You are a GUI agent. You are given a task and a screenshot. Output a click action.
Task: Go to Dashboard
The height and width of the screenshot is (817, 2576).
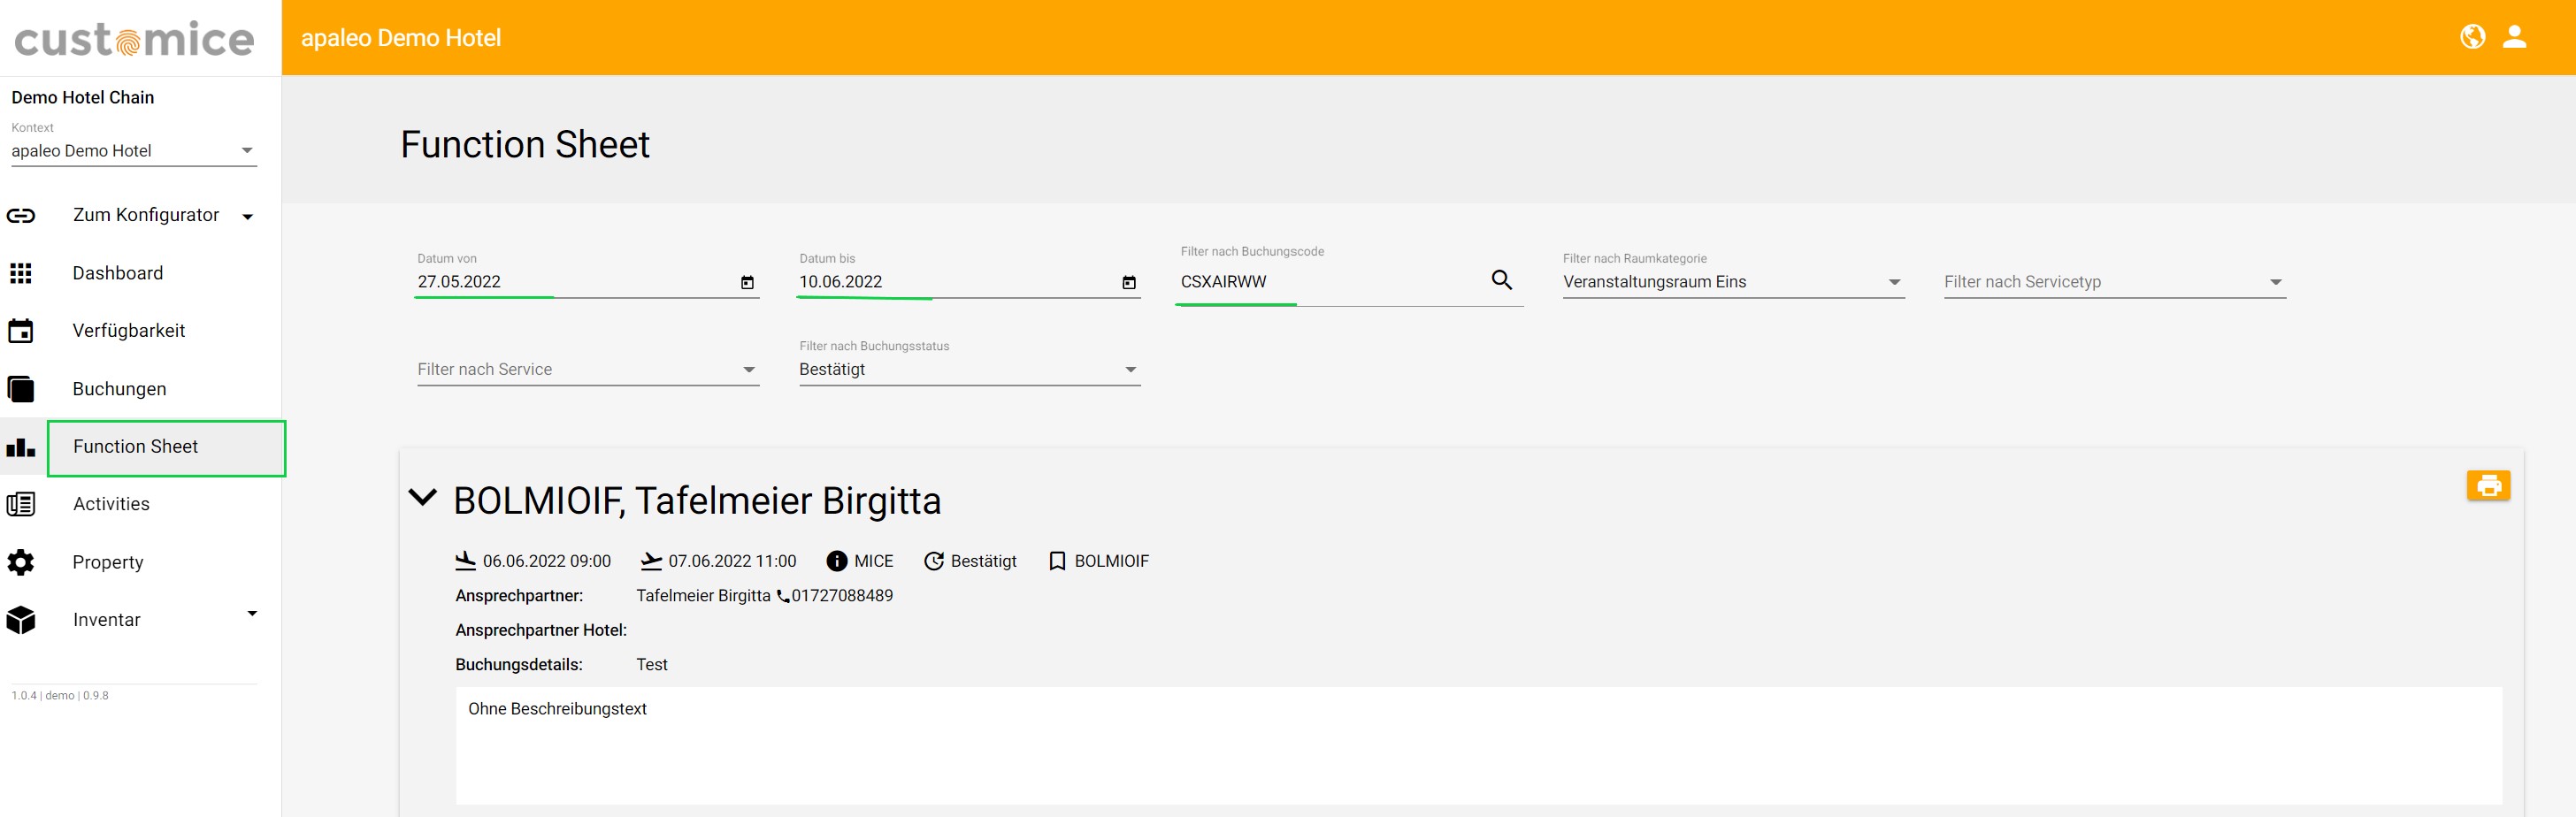pos(118,273)
